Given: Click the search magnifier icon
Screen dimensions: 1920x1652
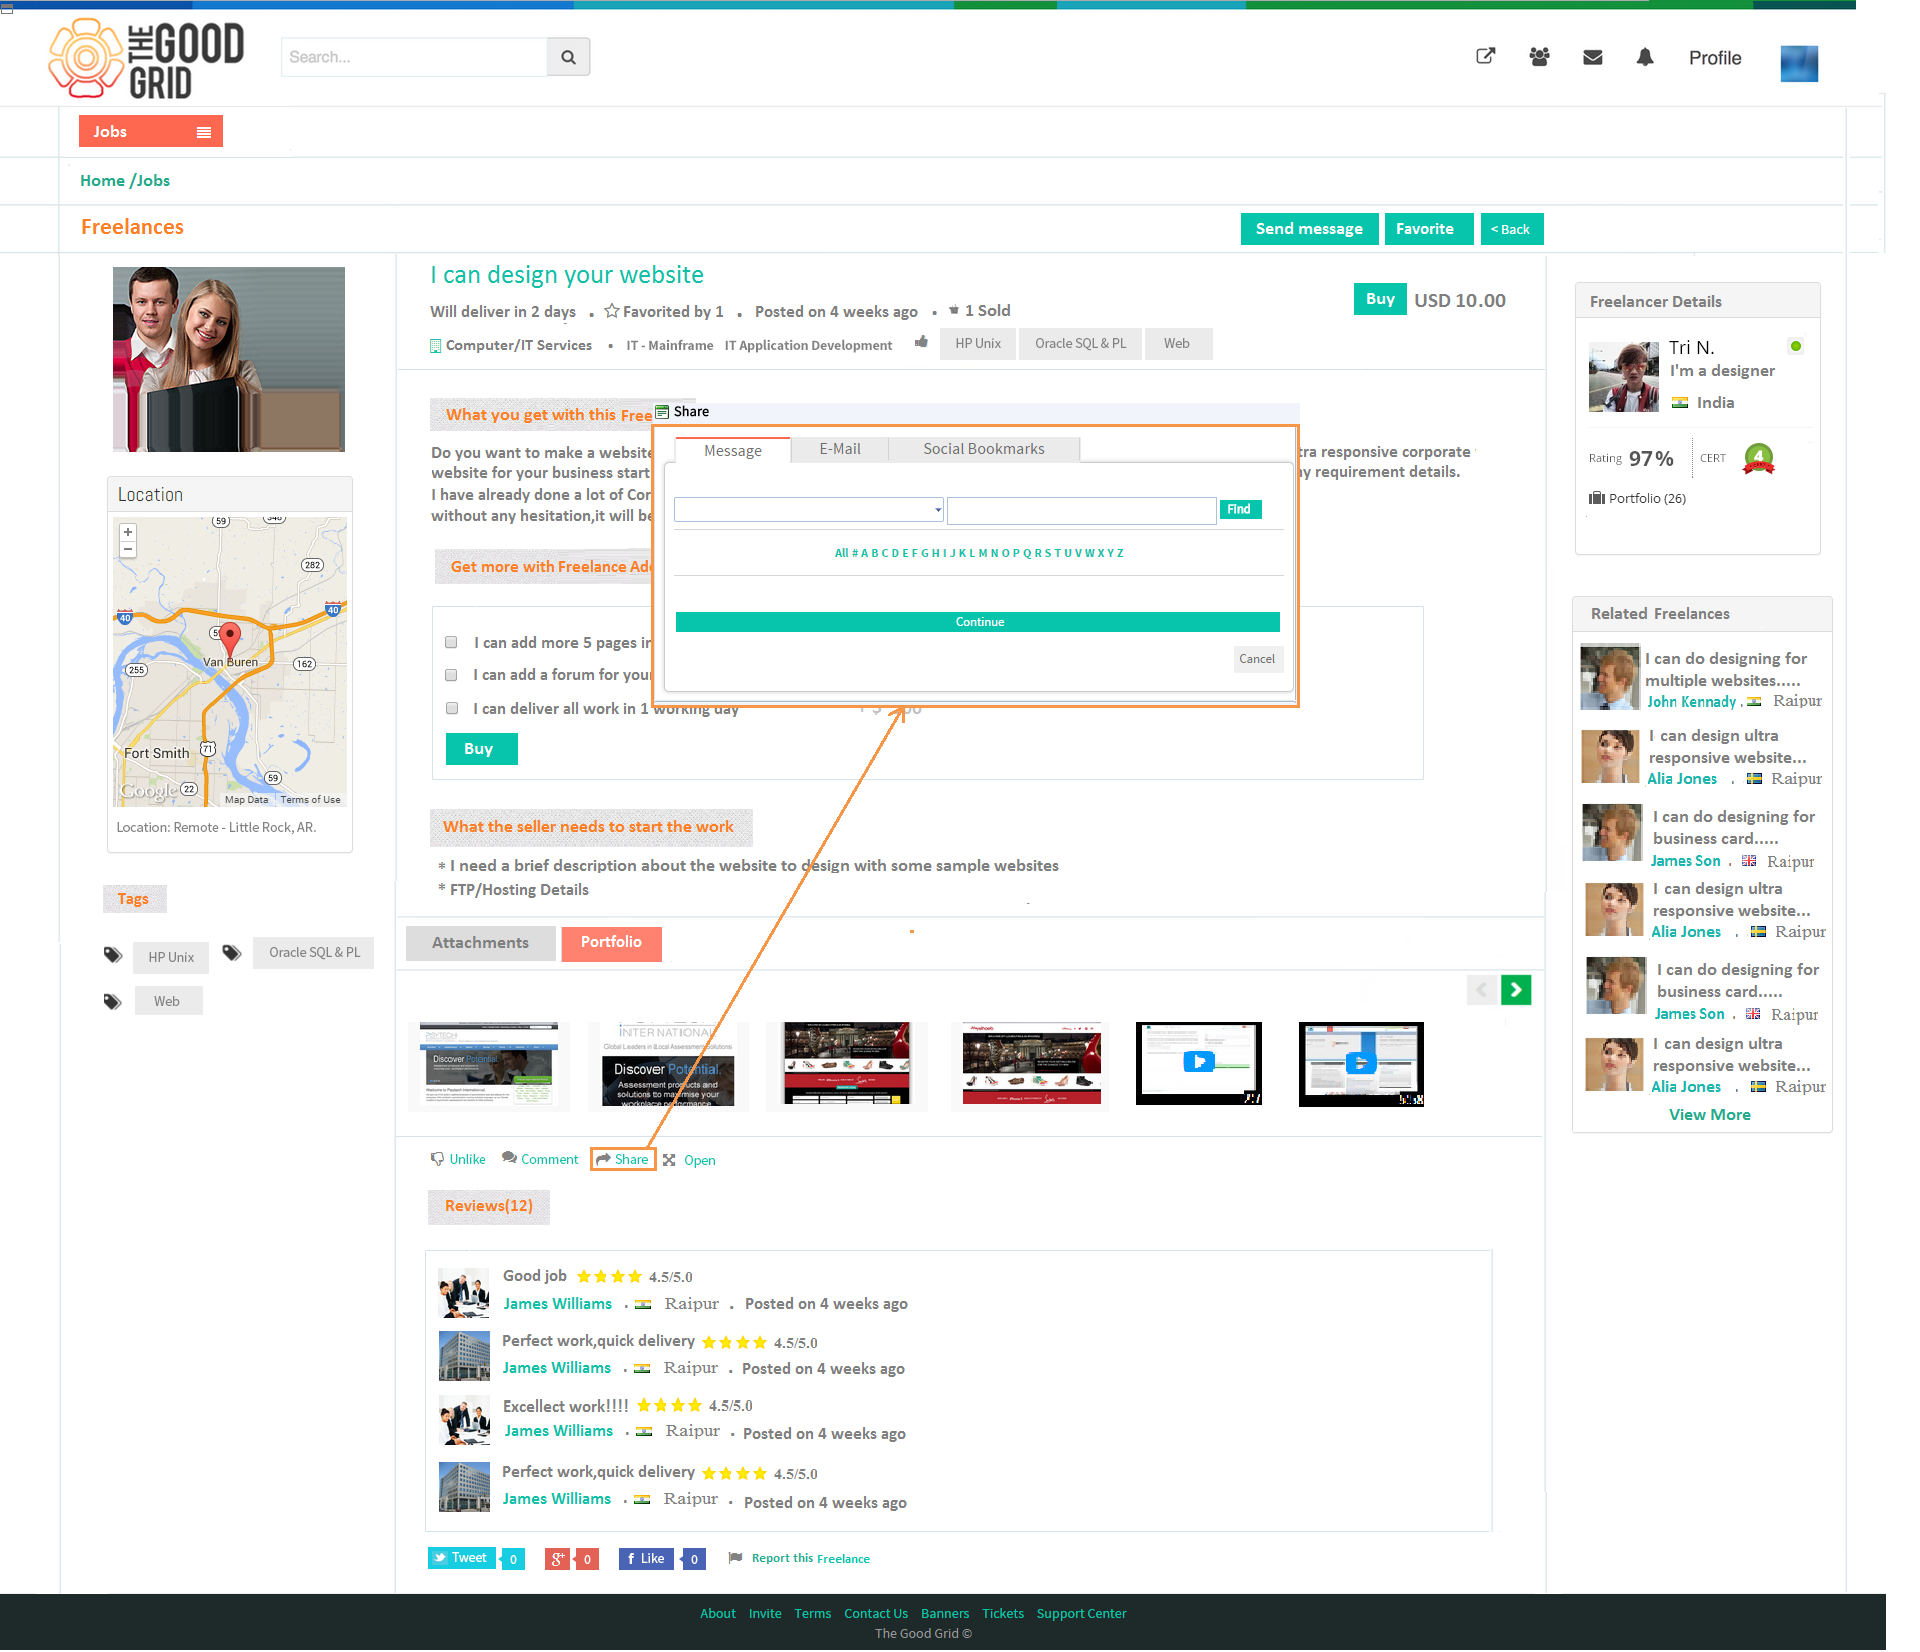Looking at the screenshot, I should click(x=568, y=57).
